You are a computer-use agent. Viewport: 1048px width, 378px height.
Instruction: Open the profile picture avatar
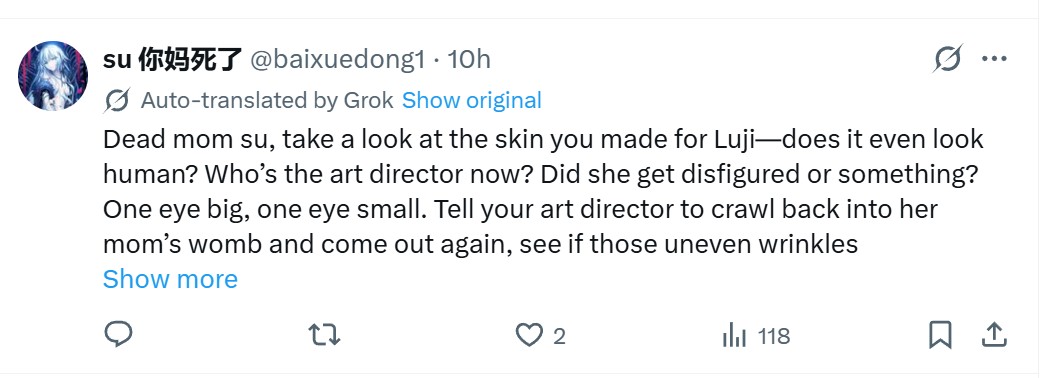53,75
